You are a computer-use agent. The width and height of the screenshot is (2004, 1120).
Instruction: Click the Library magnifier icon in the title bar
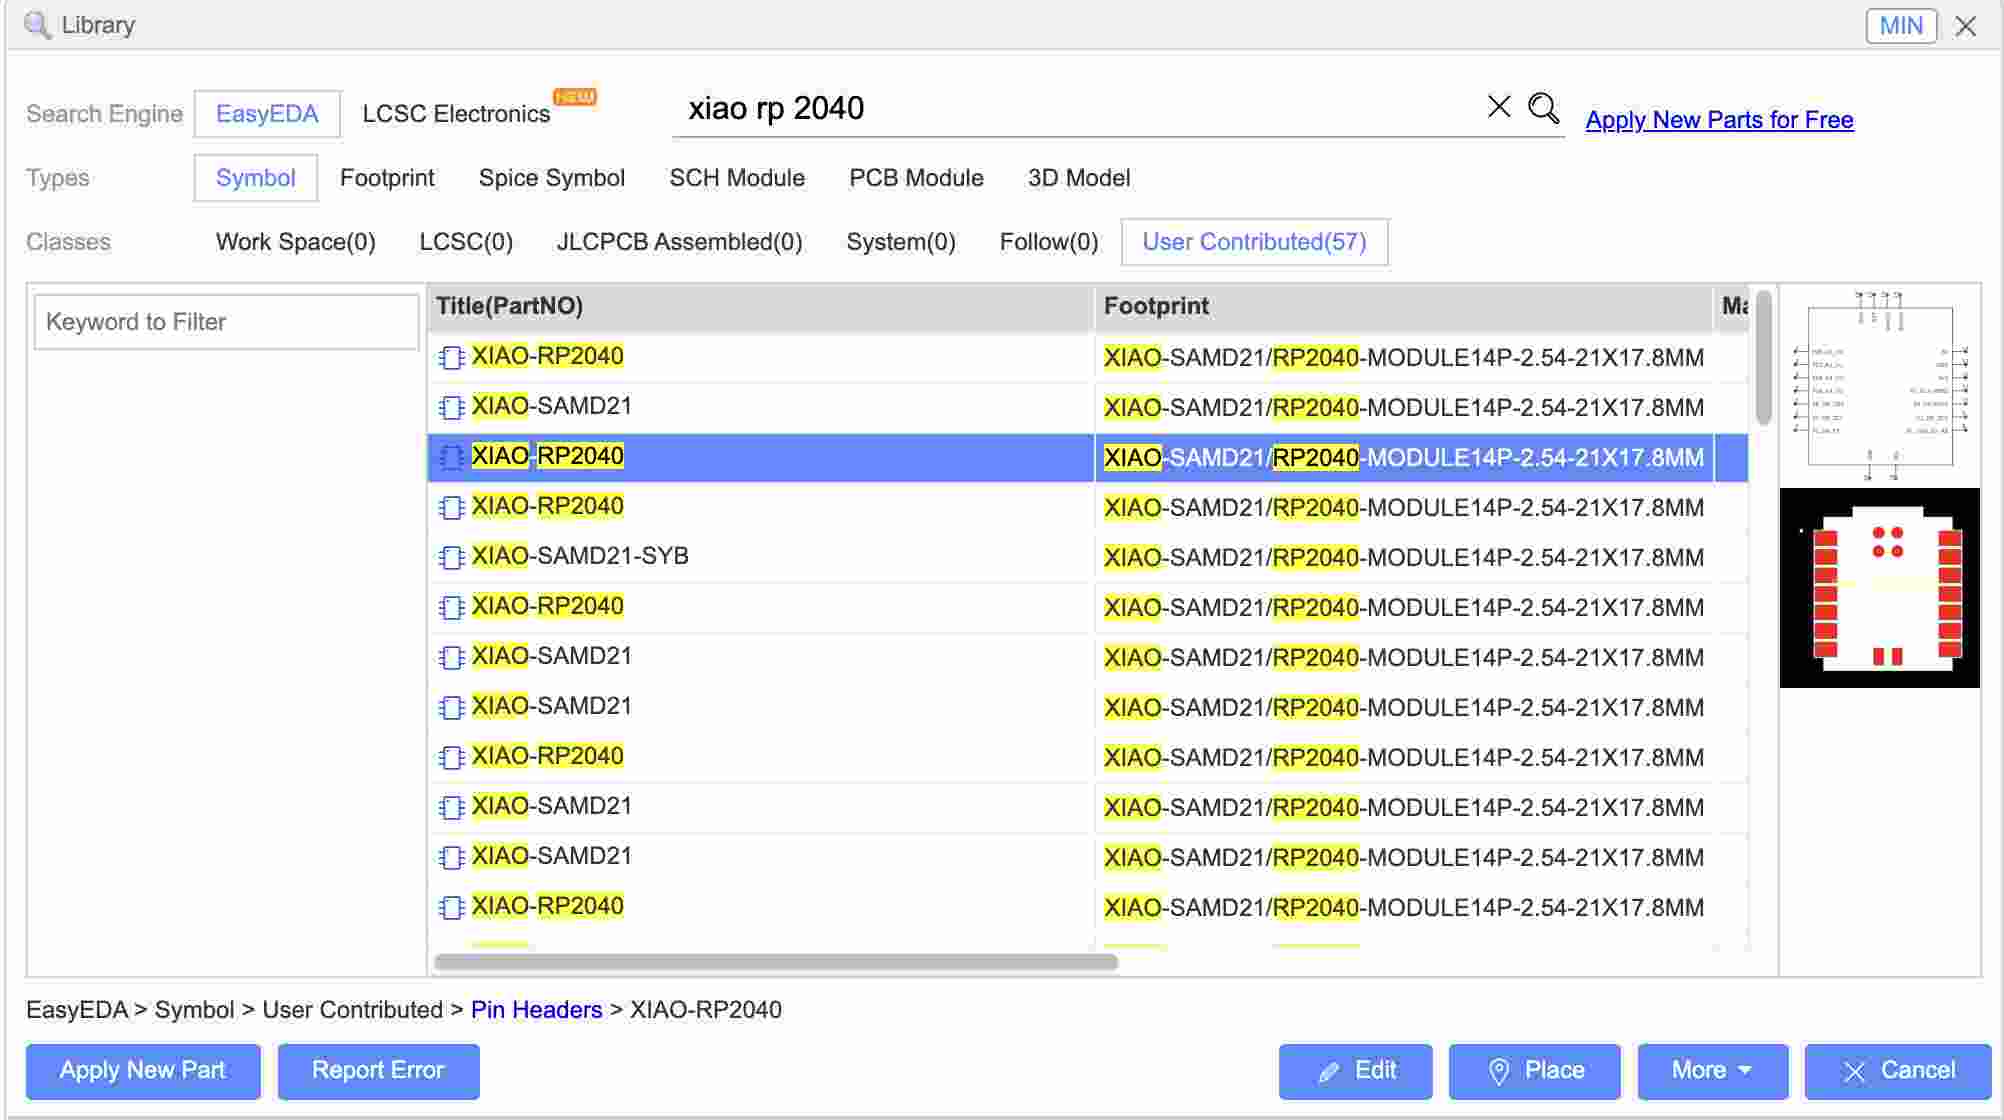pyautogui.click(x=37, y=25)
